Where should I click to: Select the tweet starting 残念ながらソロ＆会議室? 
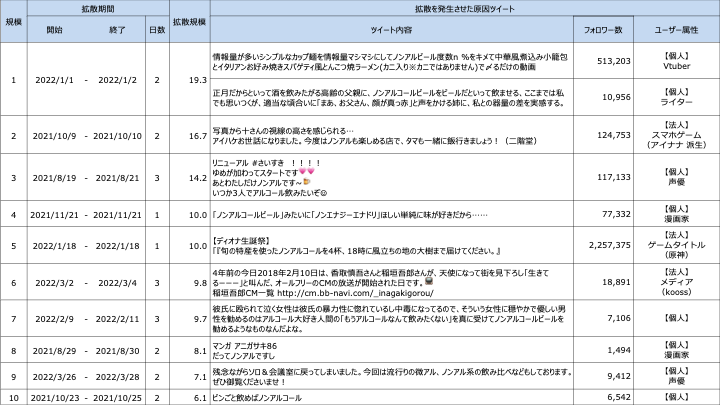pos(392,377)
